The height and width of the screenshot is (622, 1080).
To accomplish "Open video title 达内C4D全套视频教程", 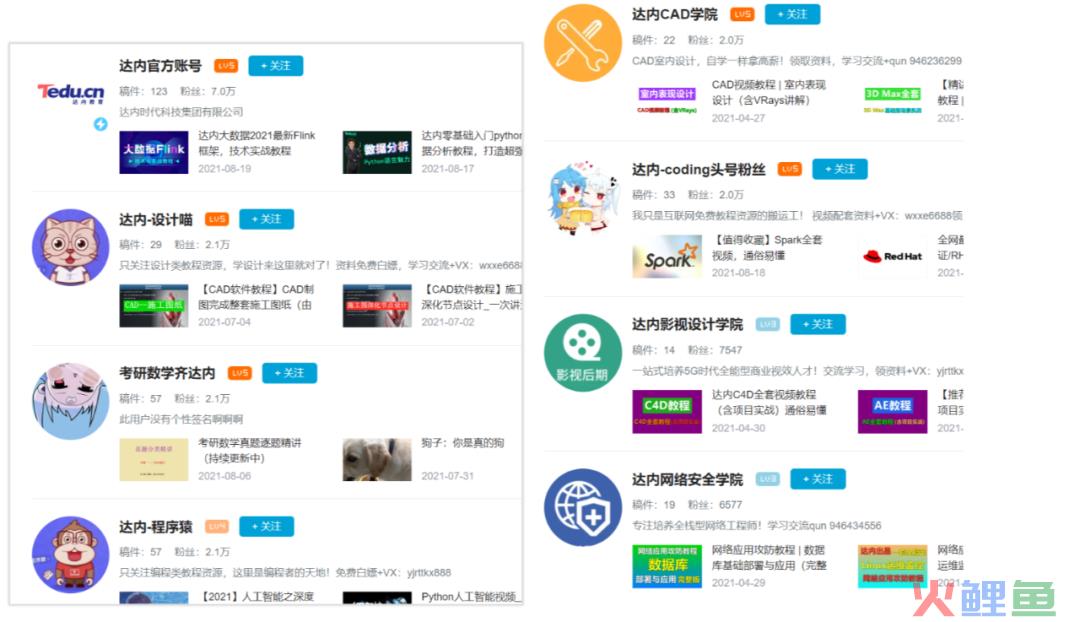I will pos(769,402).
